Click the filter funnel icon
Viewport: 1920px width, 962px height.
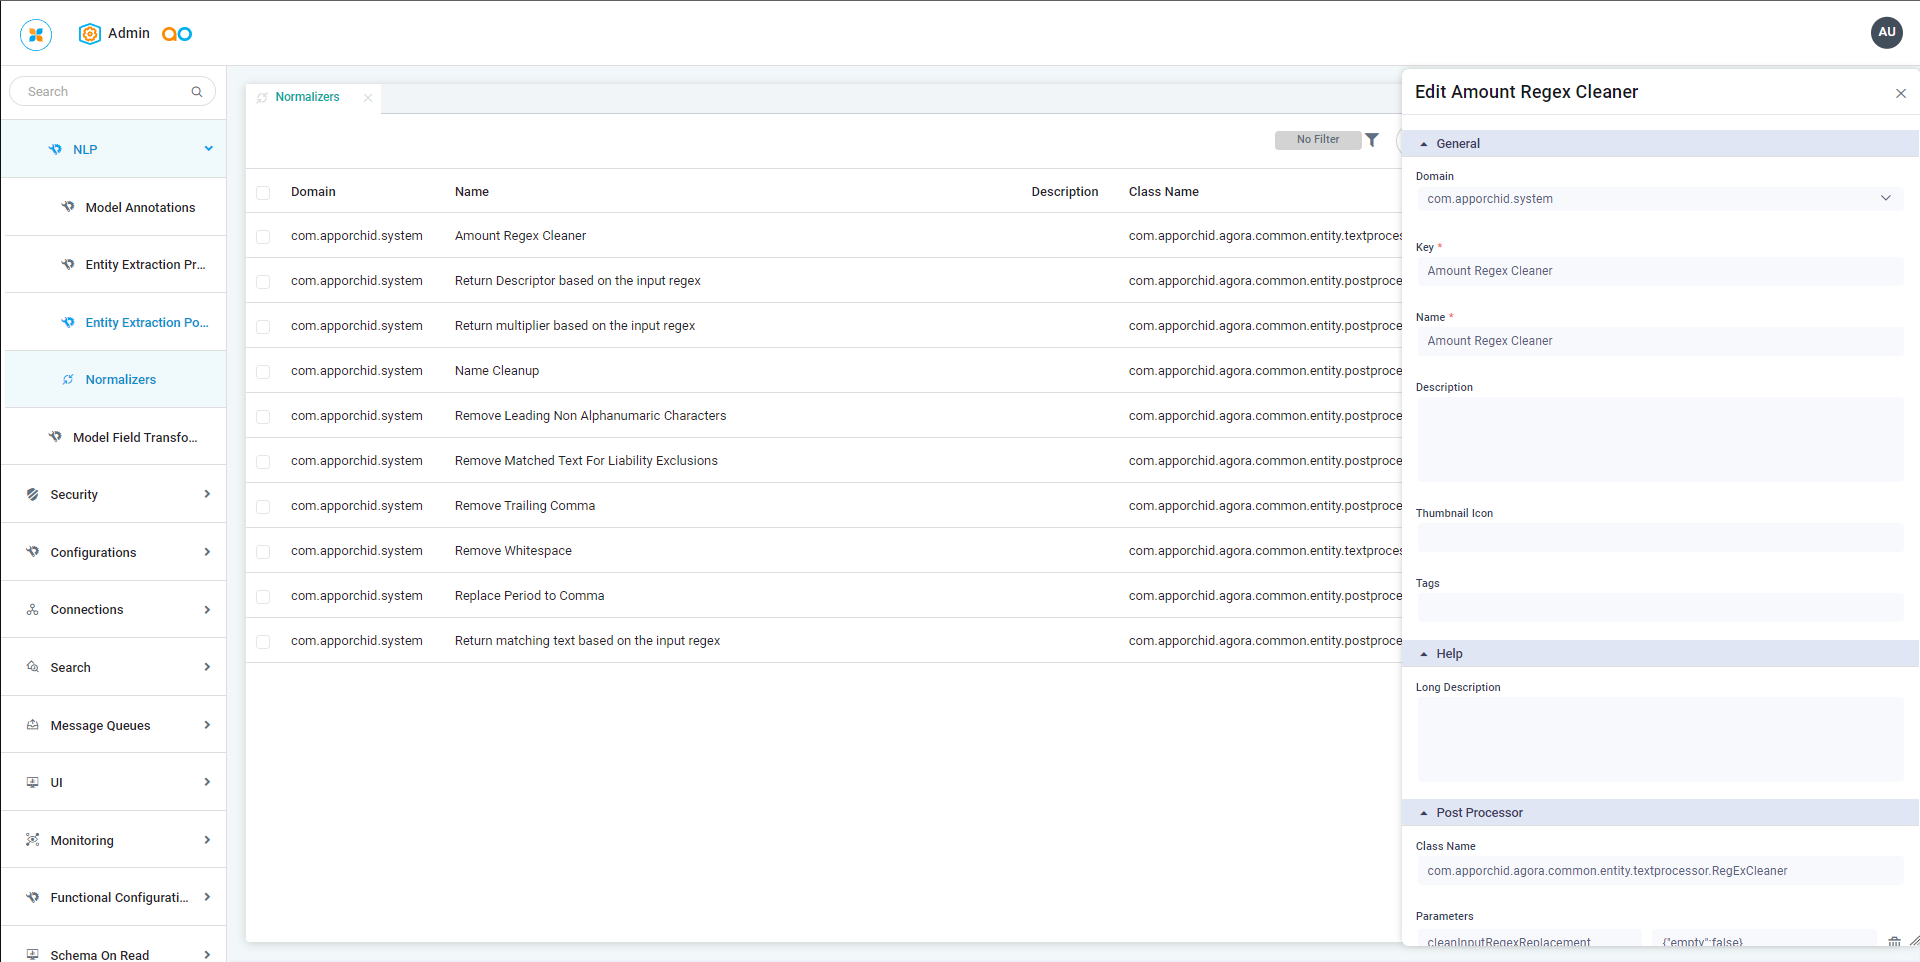1372,140
